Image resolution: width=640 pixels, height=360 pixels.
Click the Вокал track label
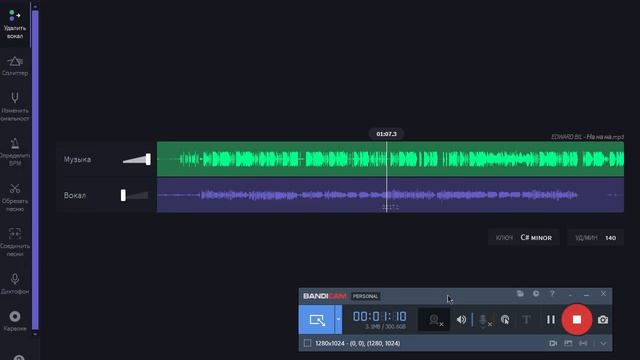tap(75, 195)
